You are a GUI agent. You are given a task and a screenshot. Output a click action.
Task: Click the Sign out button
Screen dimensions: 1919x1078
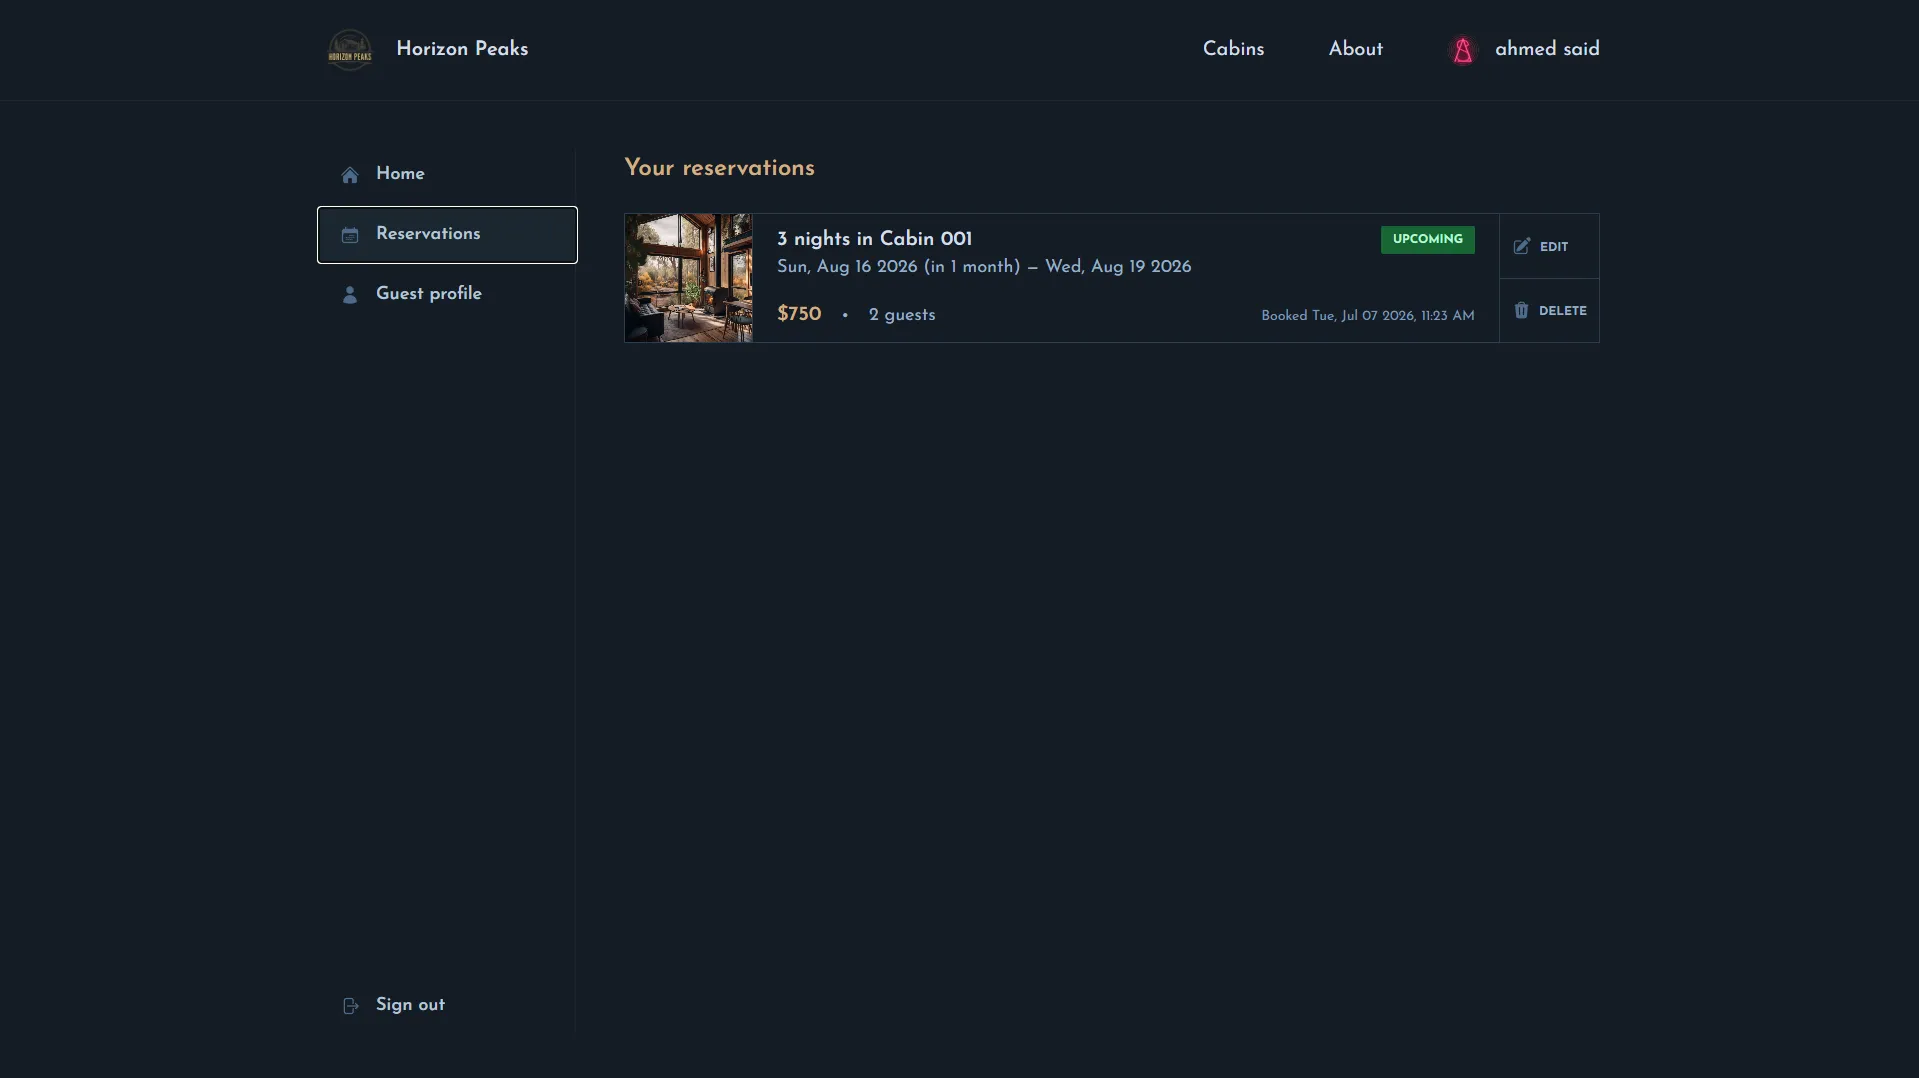447,1005
